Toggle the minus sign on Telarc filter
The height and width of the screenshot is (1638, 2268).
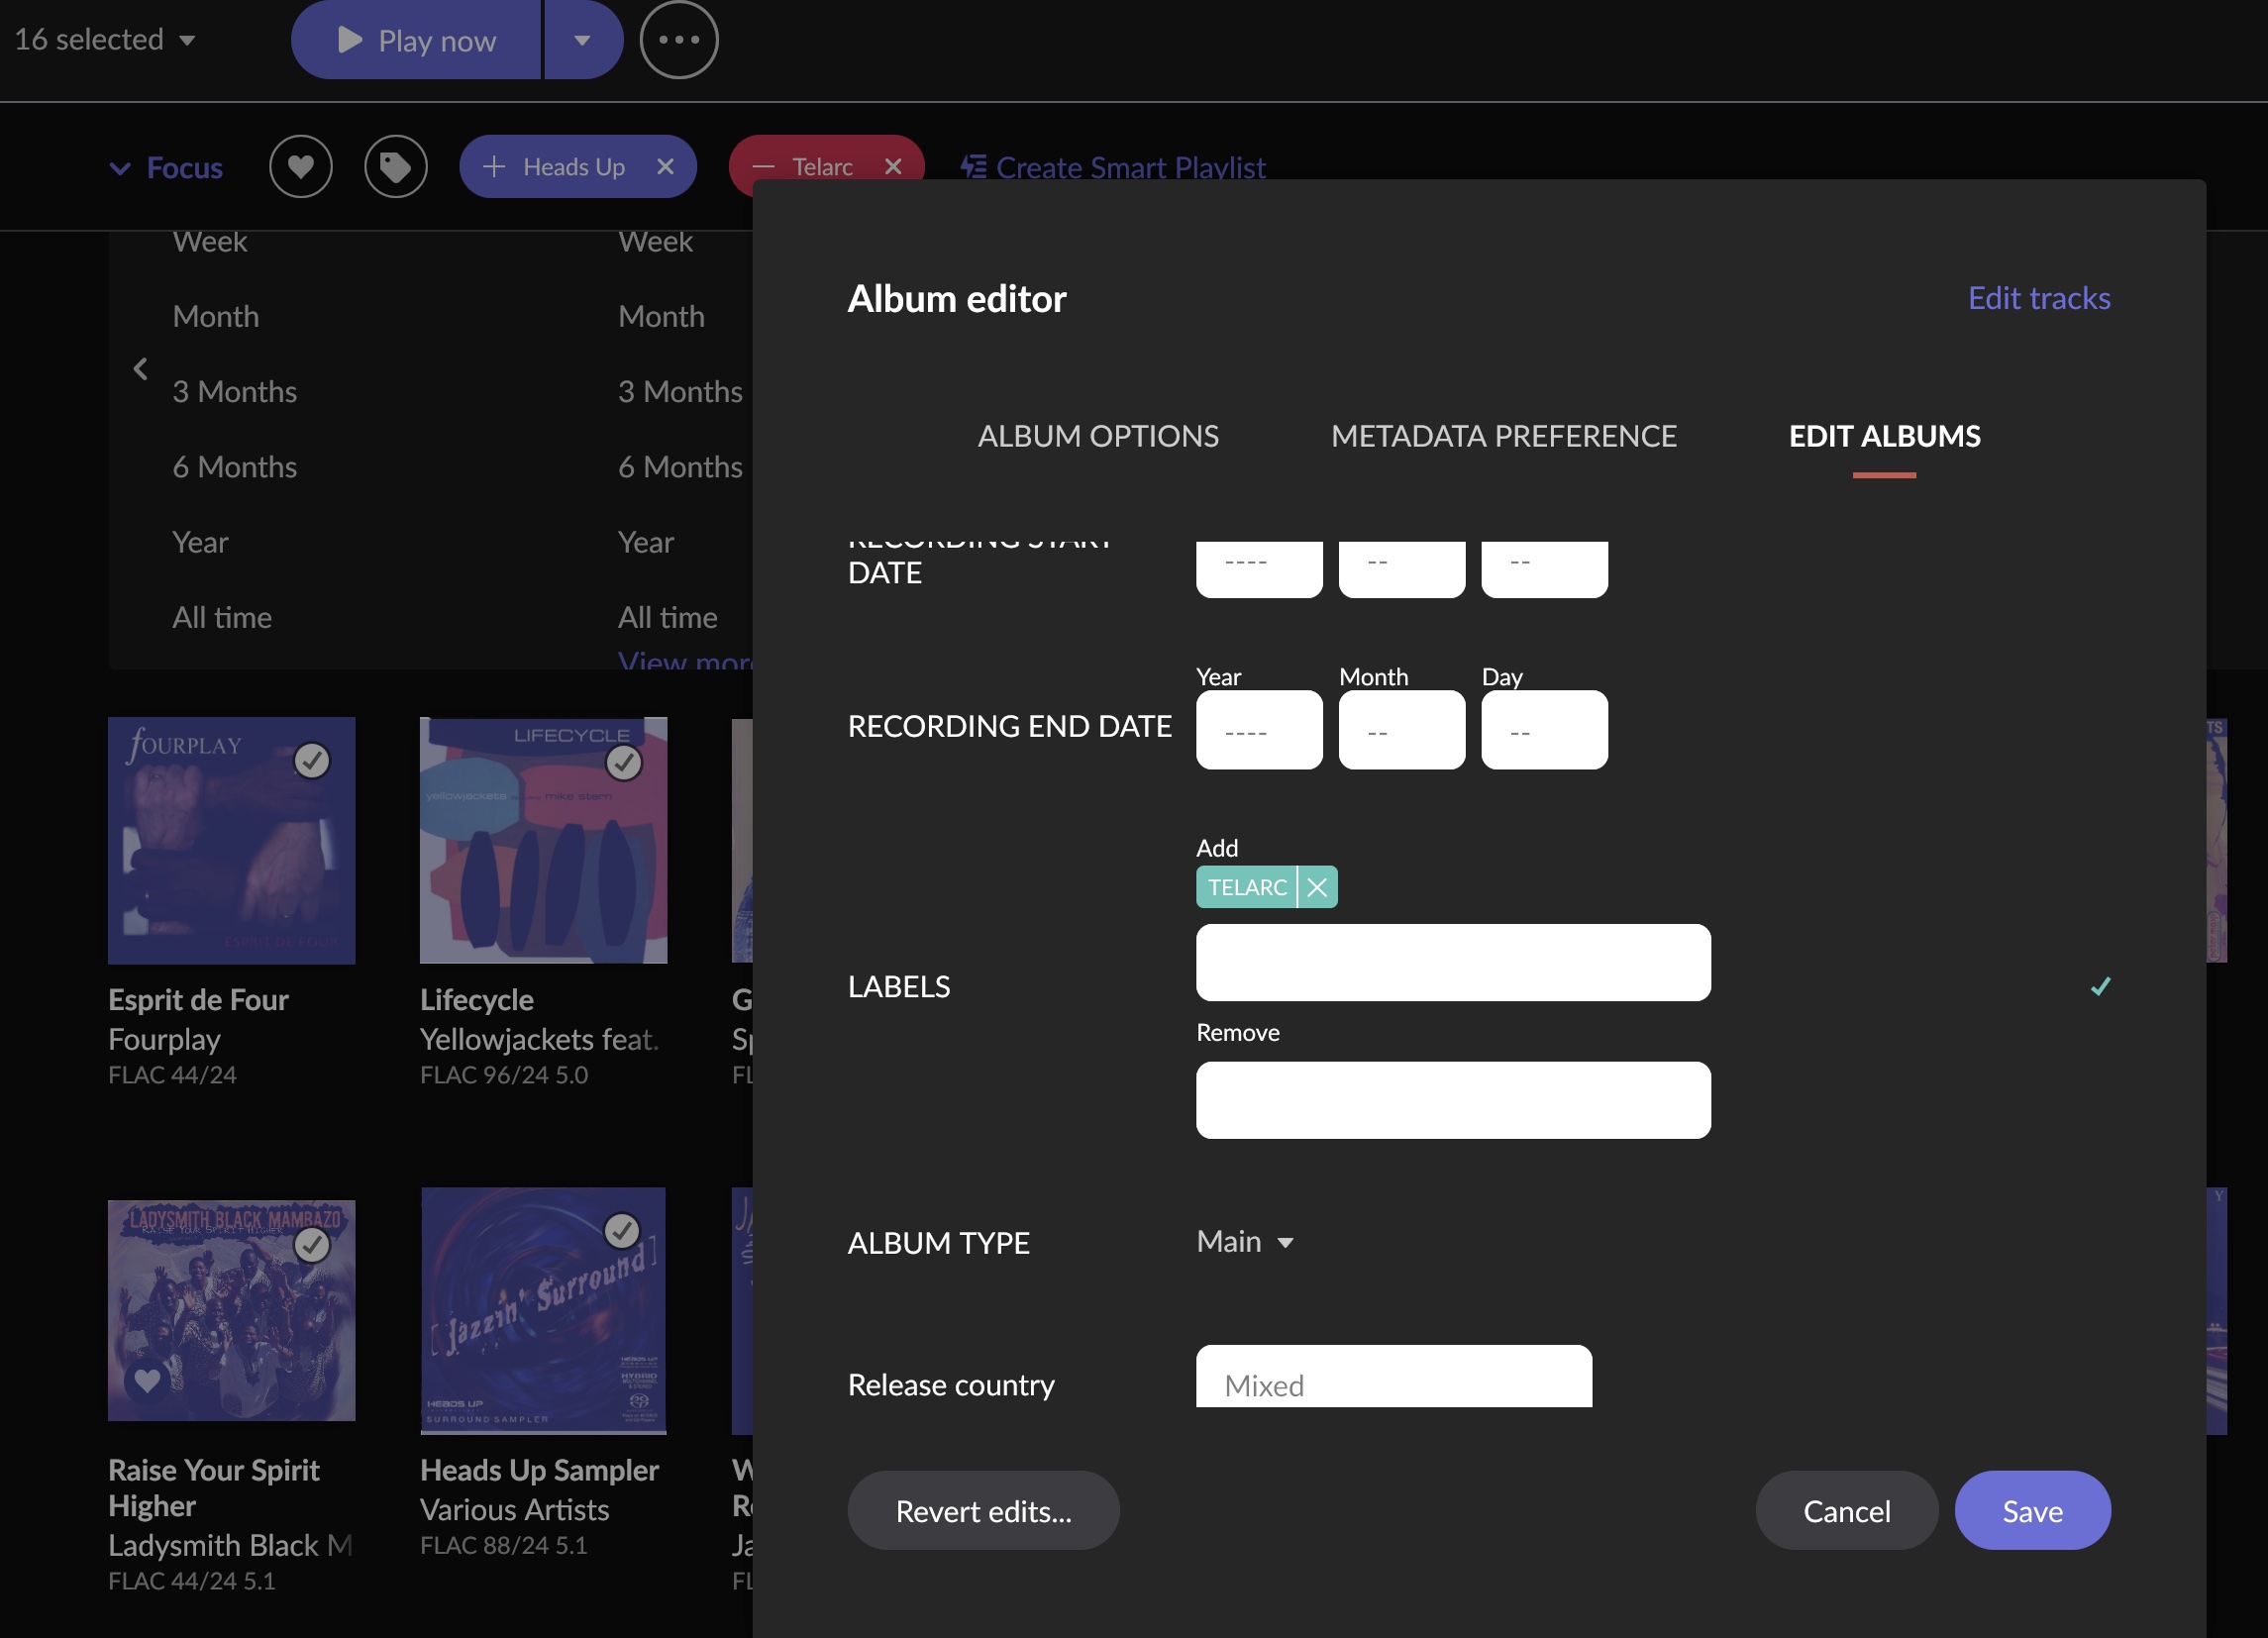(763, 167)
